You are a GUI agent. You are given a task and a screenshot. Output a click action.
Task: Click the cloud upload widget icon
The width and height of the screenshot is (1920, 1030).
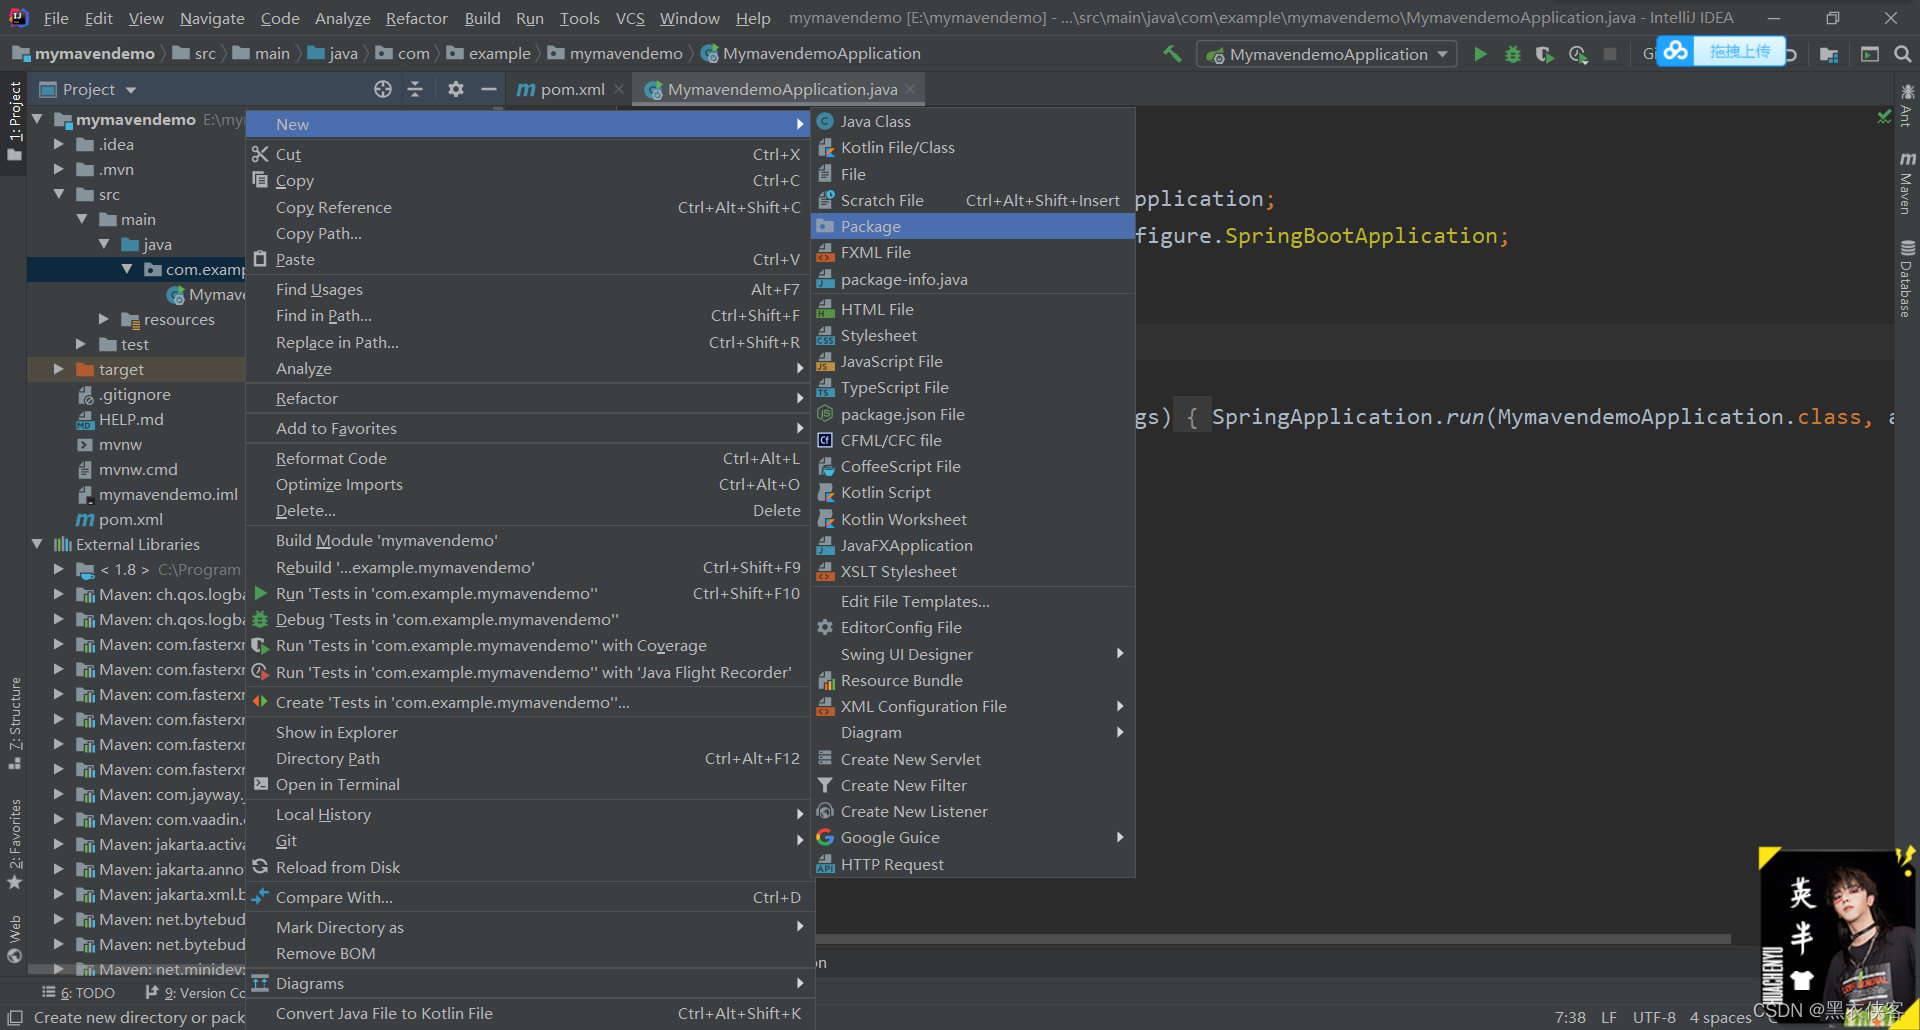(x=1676, y=51)
